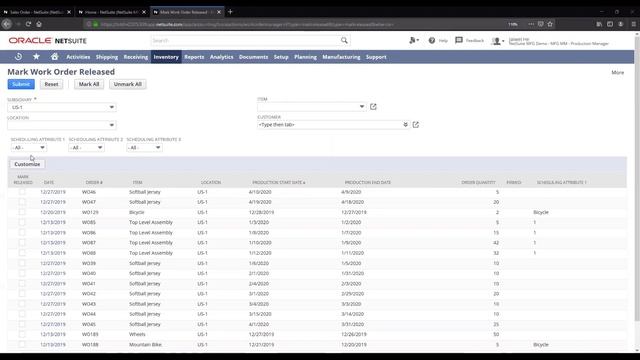640x360 pixels.
Task: Check Mark Released for WO46
Action: pyautogui.click(x=22, y=192)
